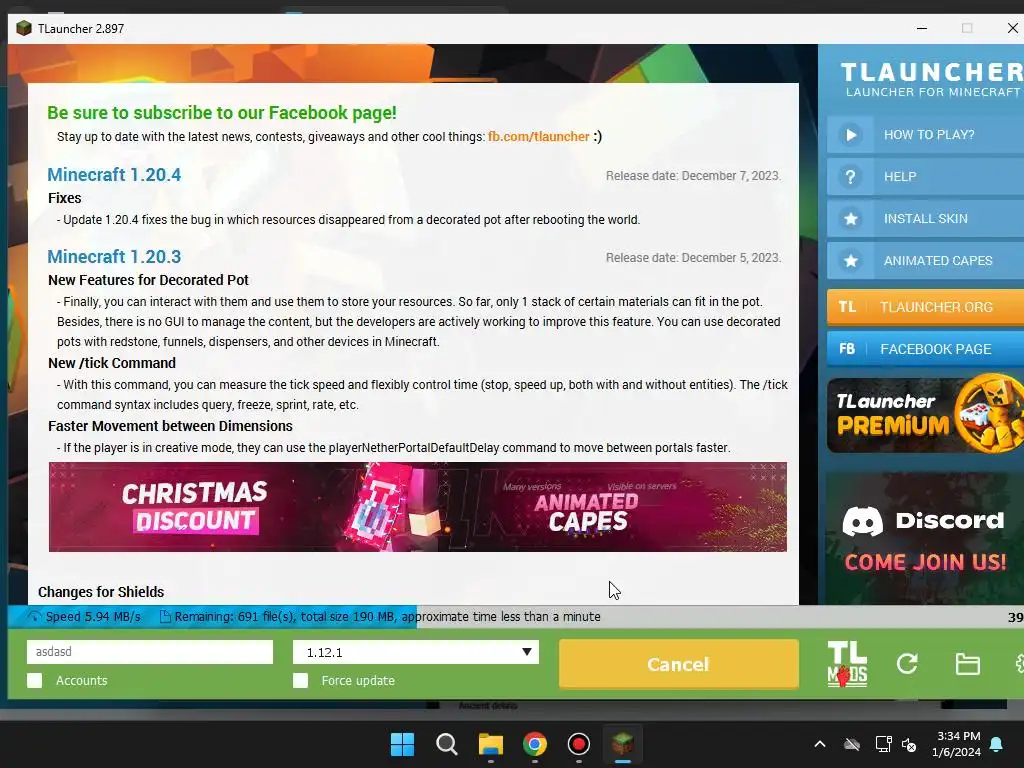Screen dimensions: 1024x768
Task: Click the 'Changes for Shields' heading
Action: click(101, 592)
